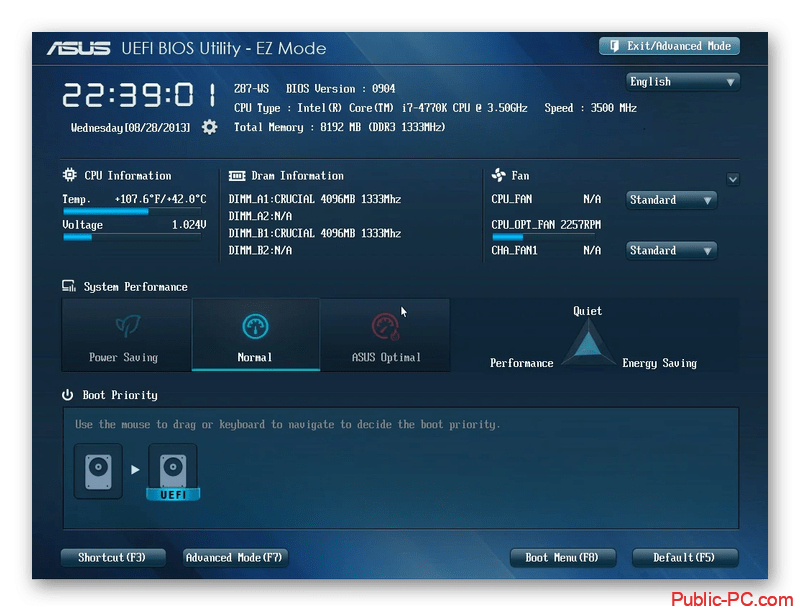Click the CPU_OPT_FAN speed bar
Image resolution: width=800 pixels, height=612 pixels.
click(543, 237)
